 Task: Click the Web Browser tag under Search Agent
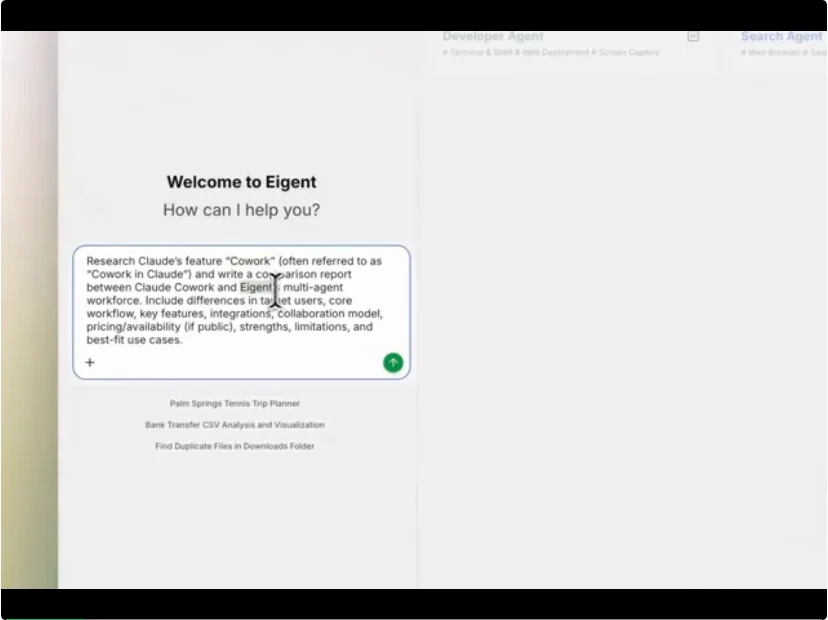[x=769, y=52]
